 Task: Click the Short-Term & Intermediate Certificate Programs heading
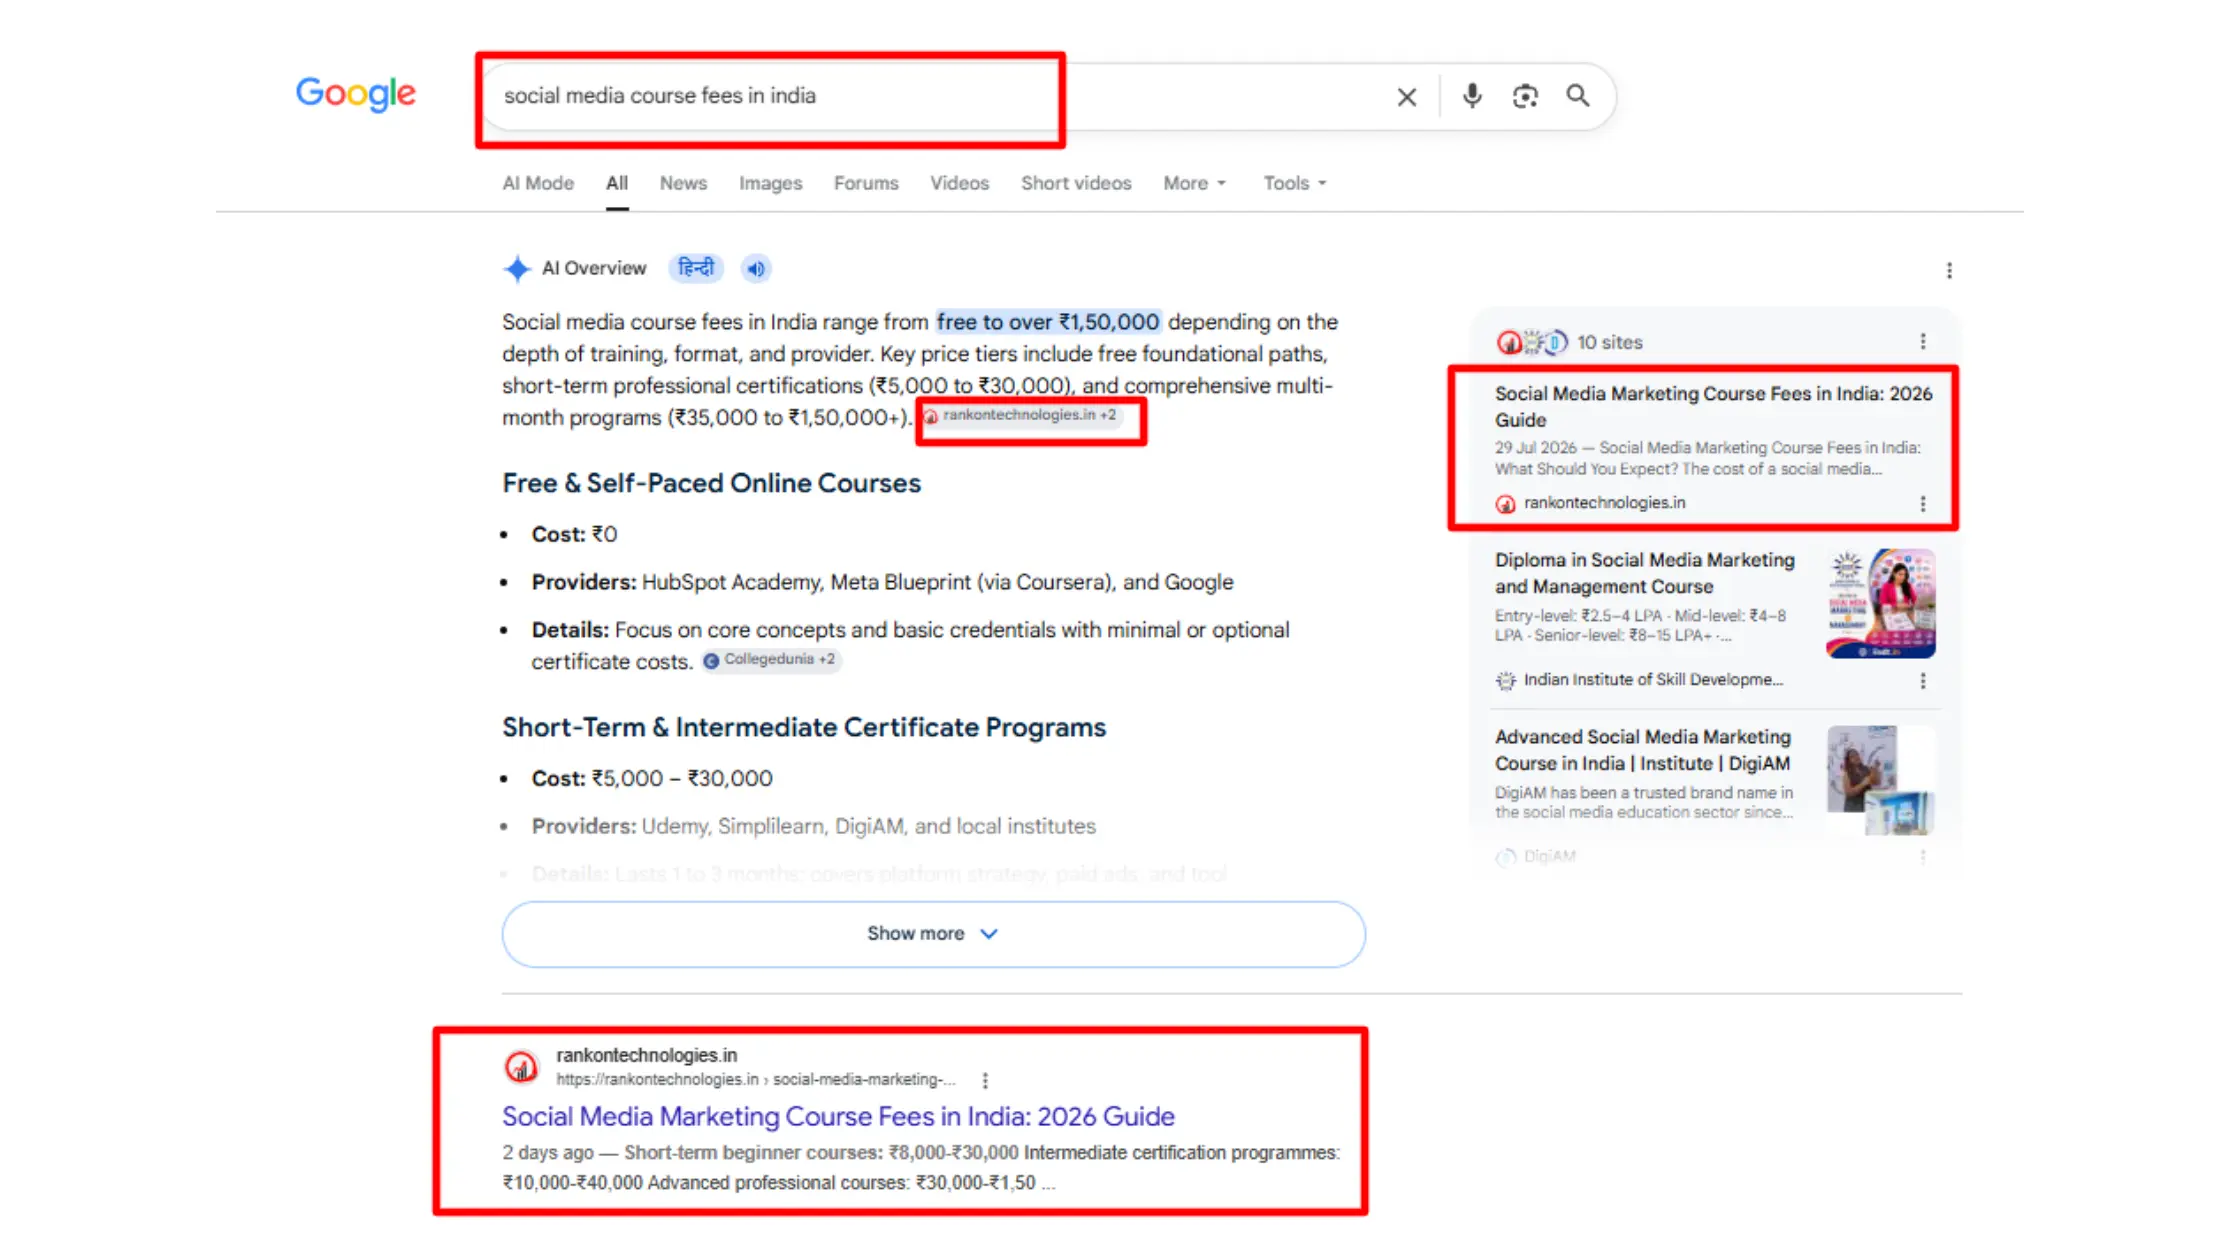(x=804, y=727)
